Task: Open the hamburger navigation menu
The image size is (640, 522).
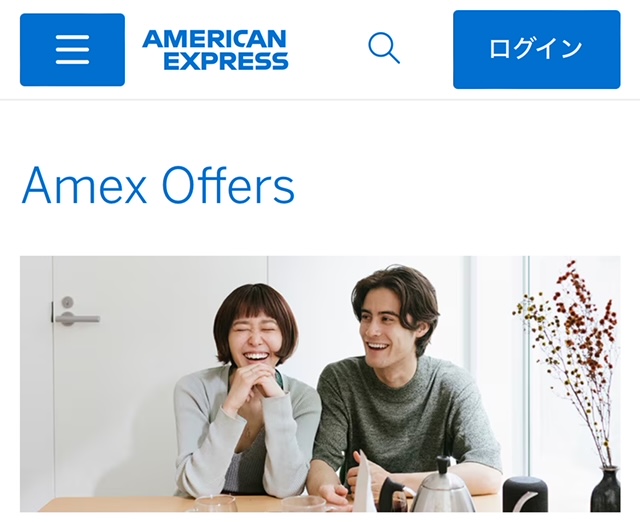Action: point(72,50)
